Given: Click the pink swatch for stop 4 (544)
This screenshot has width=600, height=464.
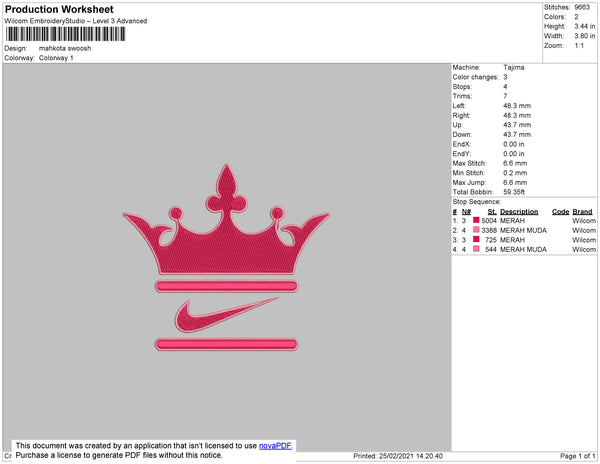Looking at the screenshot, I should (476, 249).
